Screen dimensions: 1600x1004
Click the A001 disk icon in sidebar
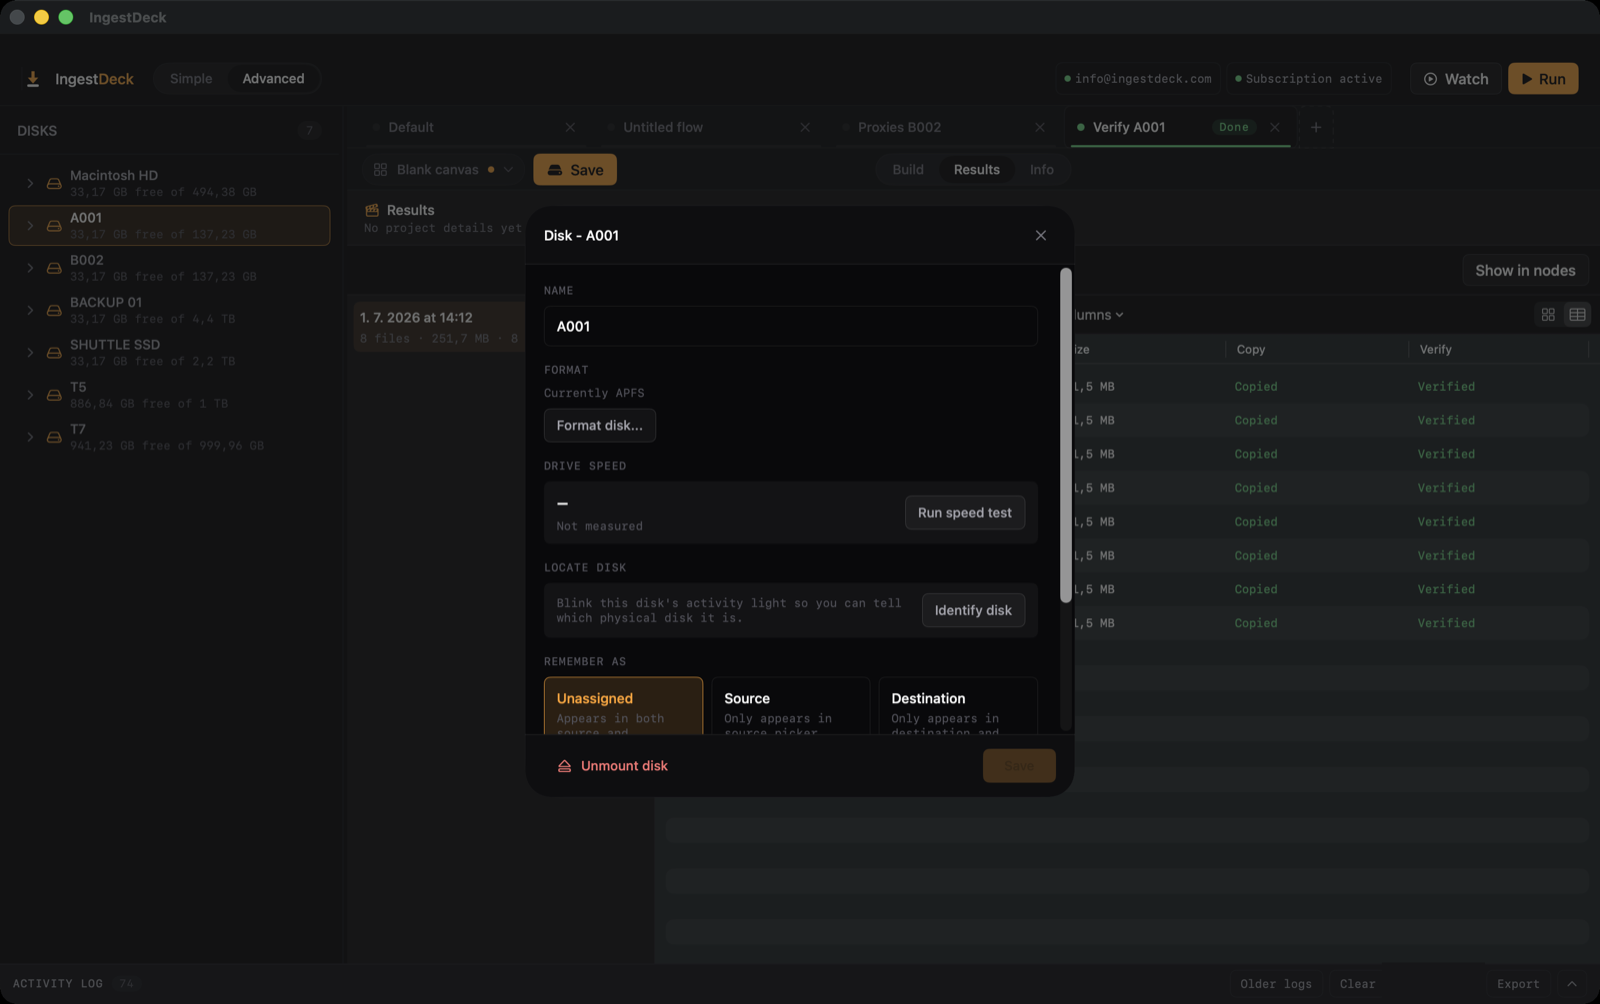click(54, 226)
